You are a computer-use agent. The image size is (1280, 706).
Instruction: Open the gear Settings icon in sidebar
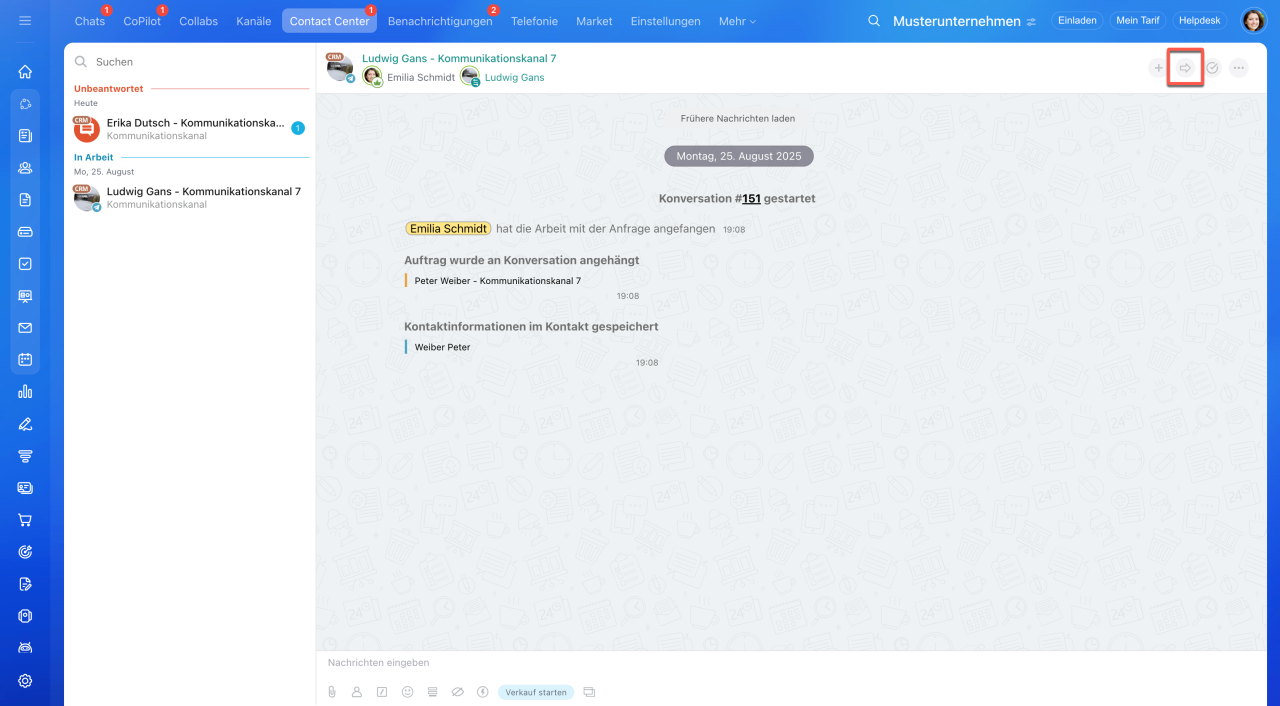click(25, 681)
